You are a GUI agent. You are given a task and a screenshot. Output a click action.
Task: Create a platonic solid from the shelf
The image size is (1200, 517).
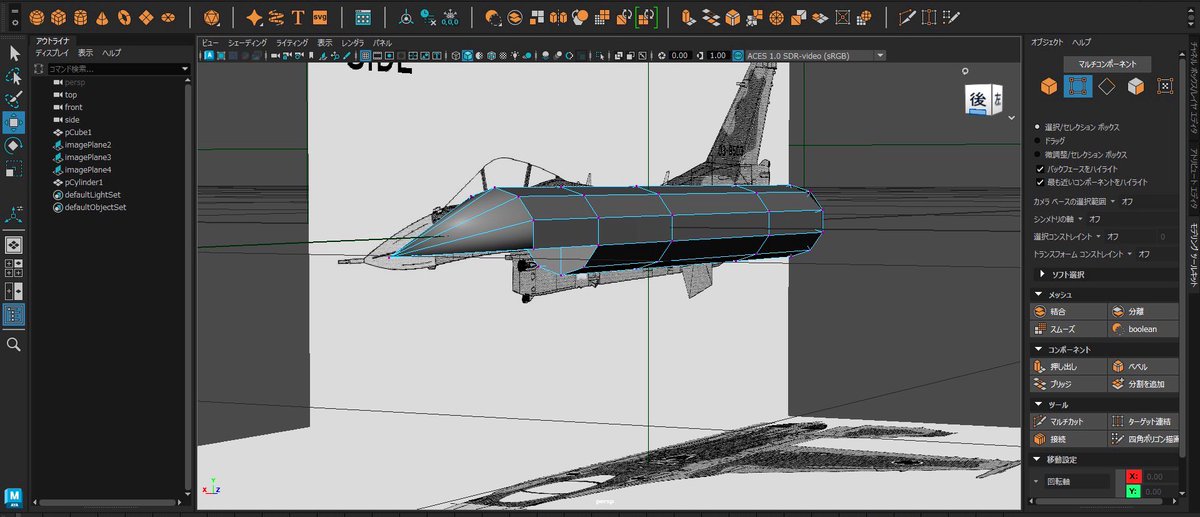coord(210,17)
